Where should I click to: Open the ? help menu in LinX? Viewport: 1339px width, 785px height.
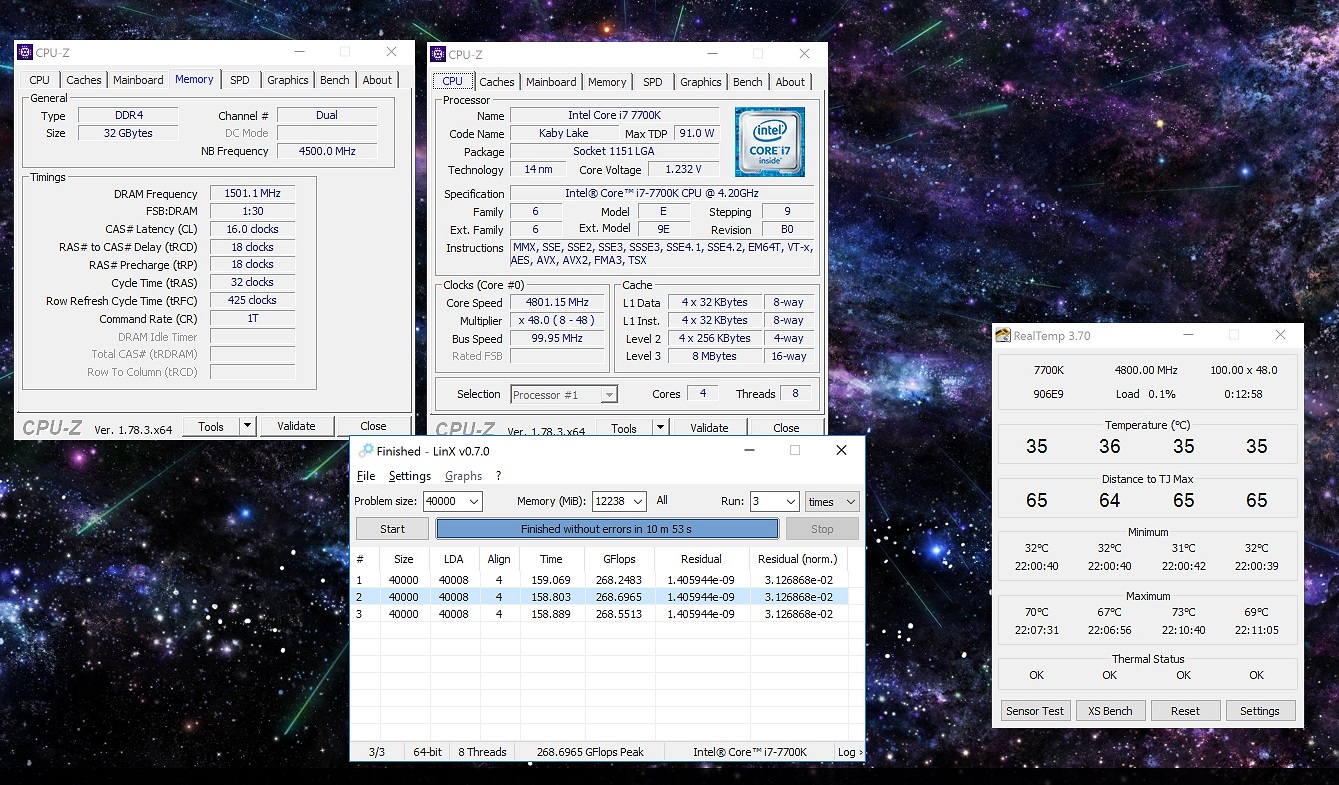[x=499, y=476]
